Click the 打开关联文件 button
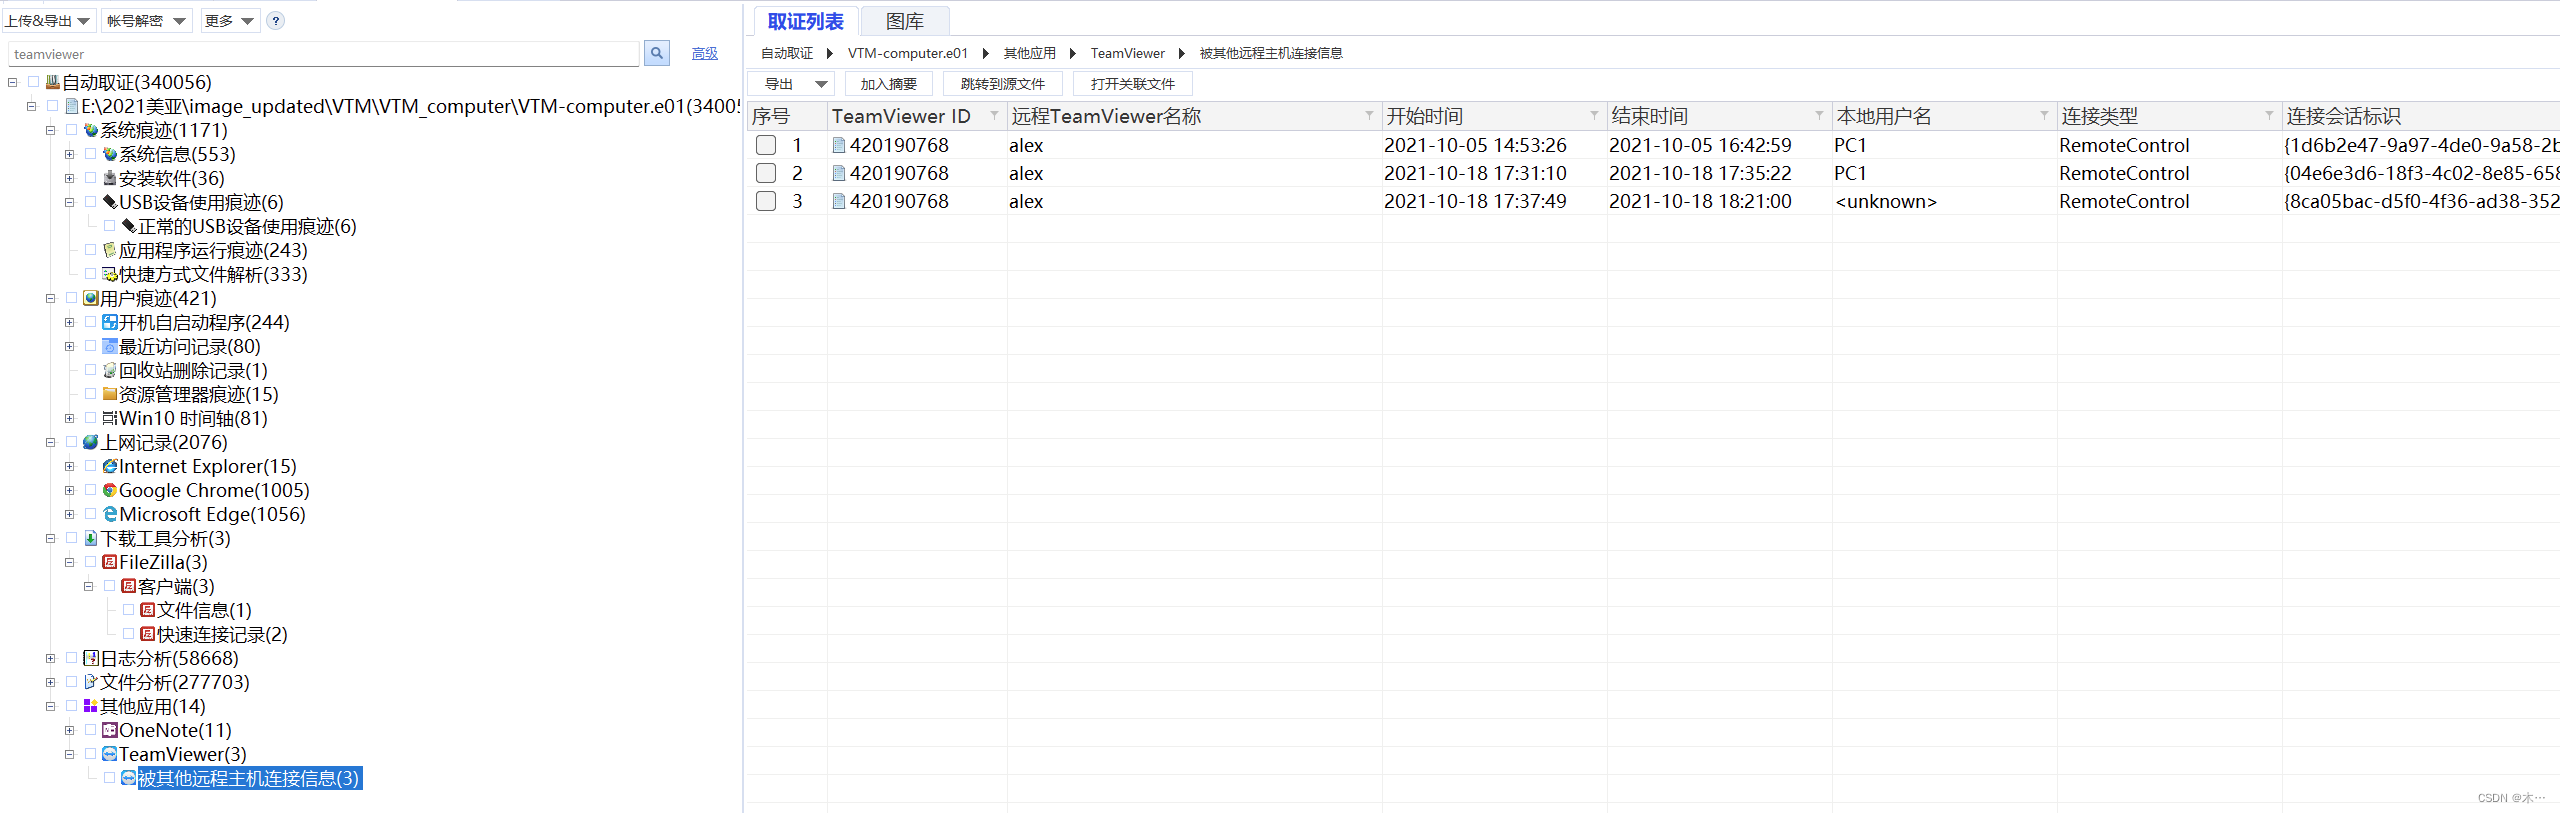2560x813 pixels. pos(1133,84)
